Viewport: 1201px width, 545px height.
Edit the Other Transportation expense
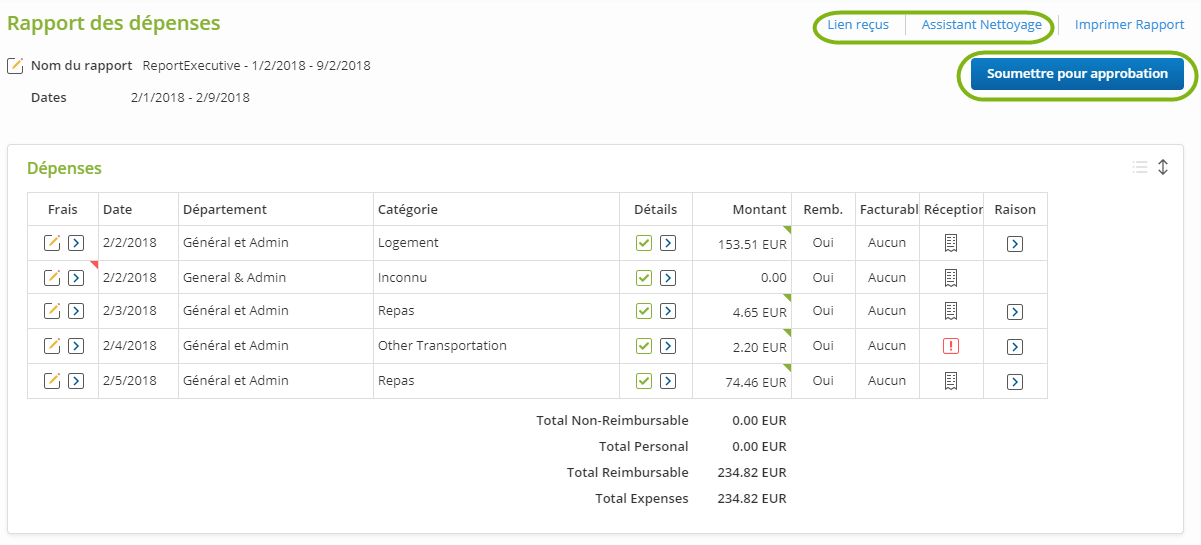52,346
